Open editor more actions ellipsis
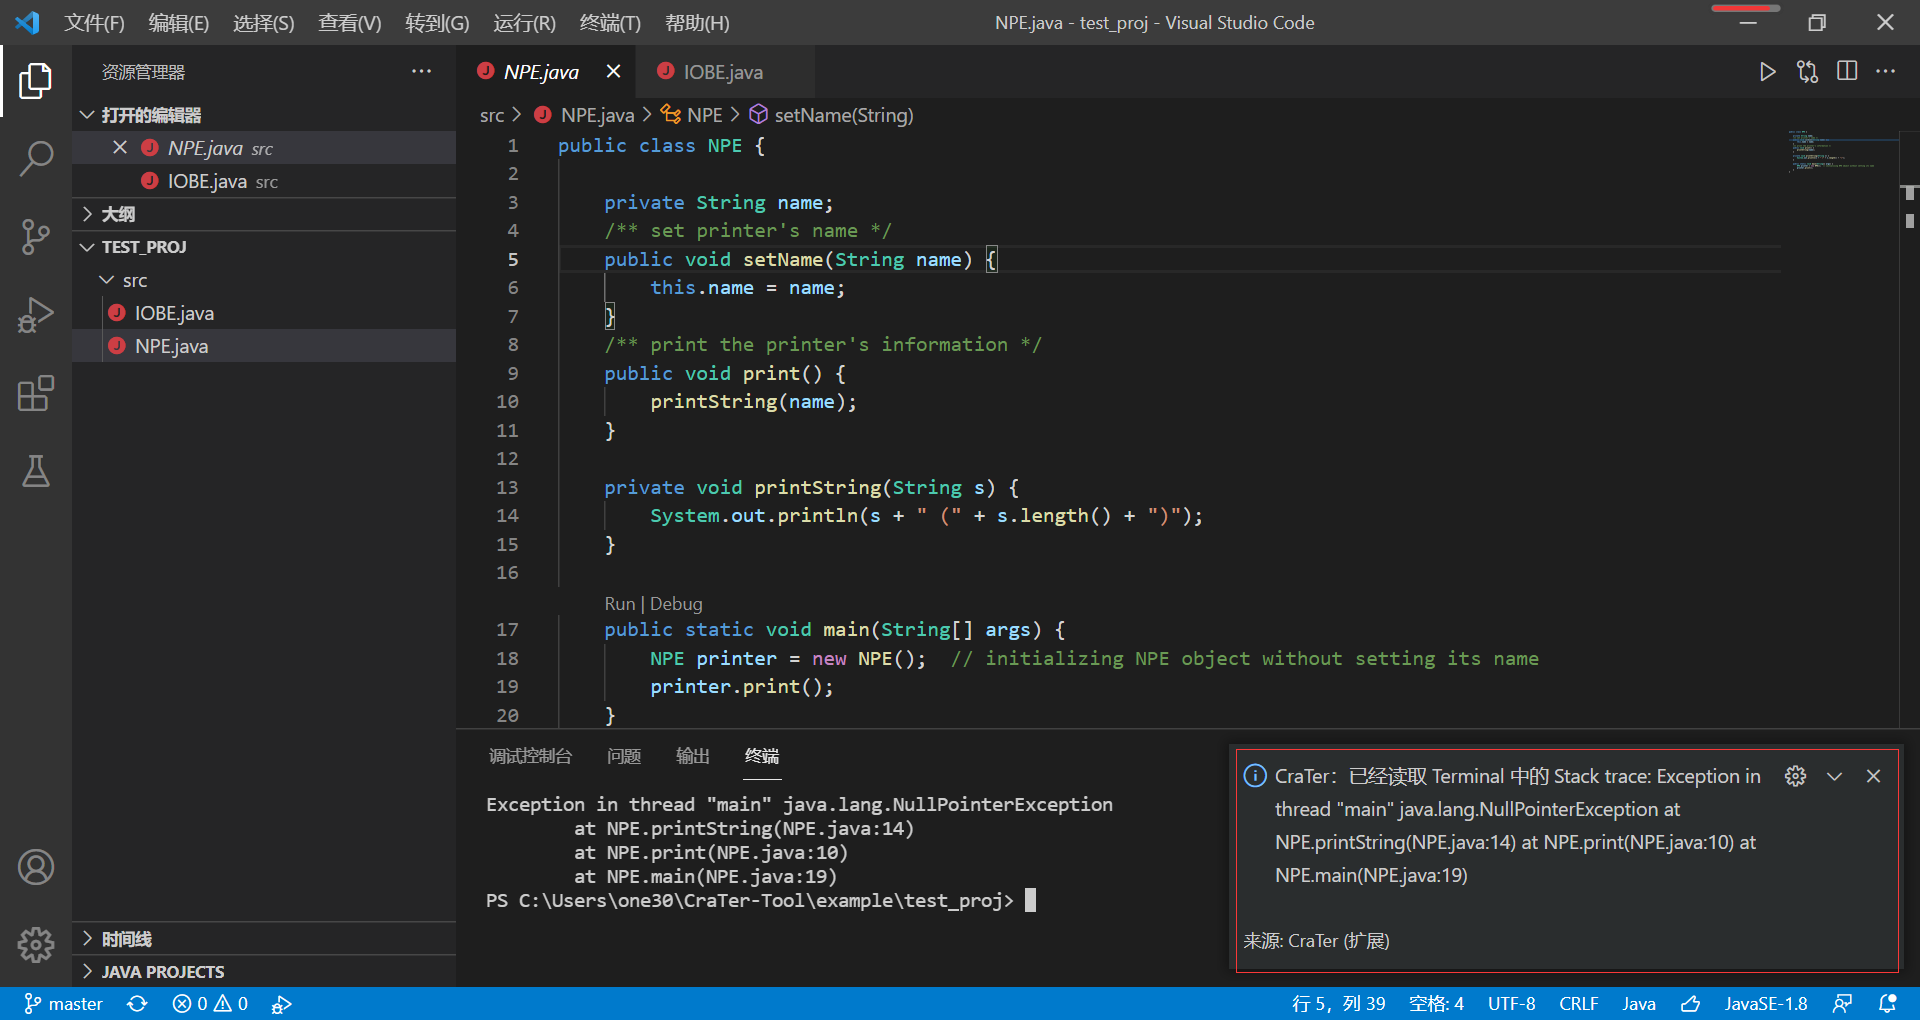Screen dimensions: 1920x1020 [1886, 71]
